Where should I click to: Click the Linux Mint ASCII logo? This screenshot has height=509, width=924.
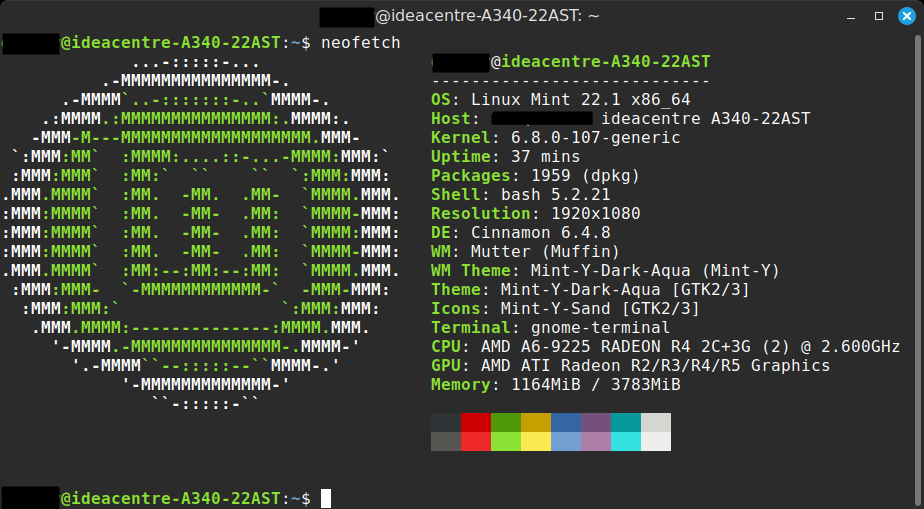(x=200, y=233)
